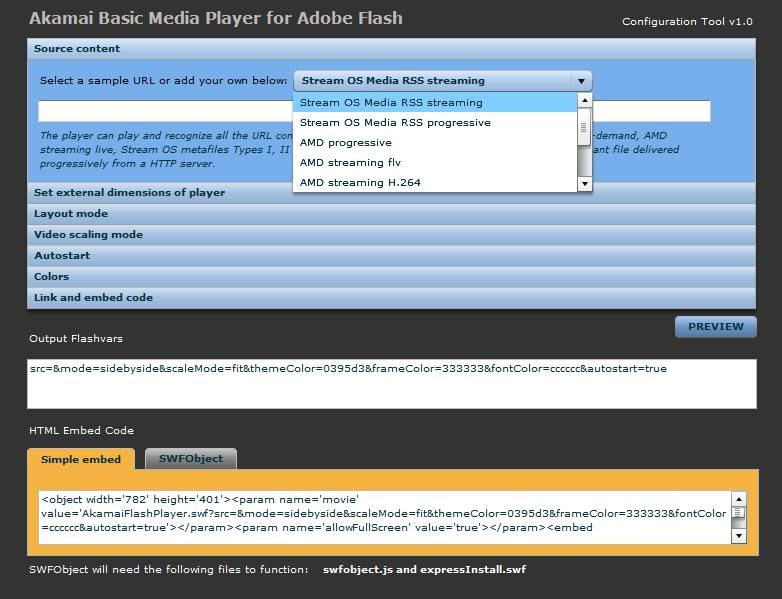The height and width of the screenshot is (599, 782).
Task: Expand the Colors section
Action: (x=52, y=276)
